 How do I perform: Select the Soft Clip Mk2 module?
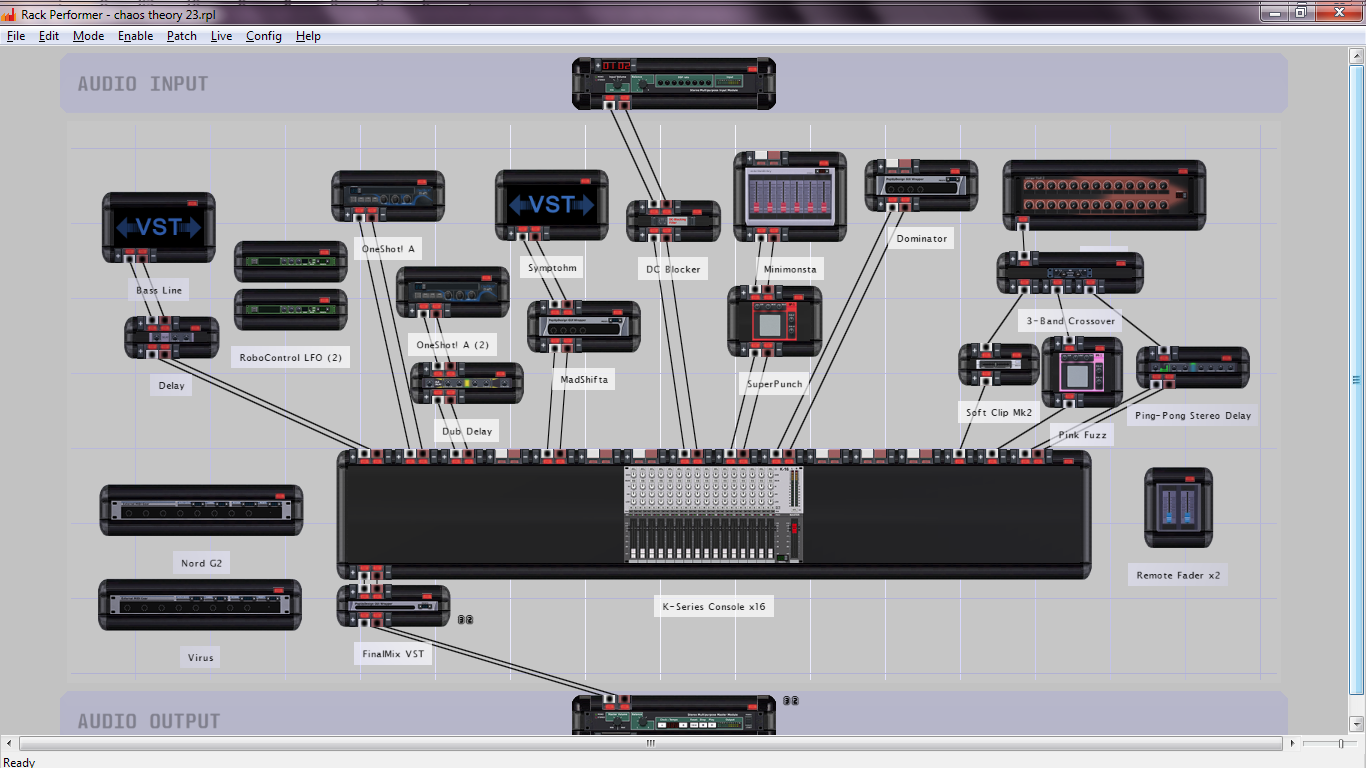[x=999, y=365]
